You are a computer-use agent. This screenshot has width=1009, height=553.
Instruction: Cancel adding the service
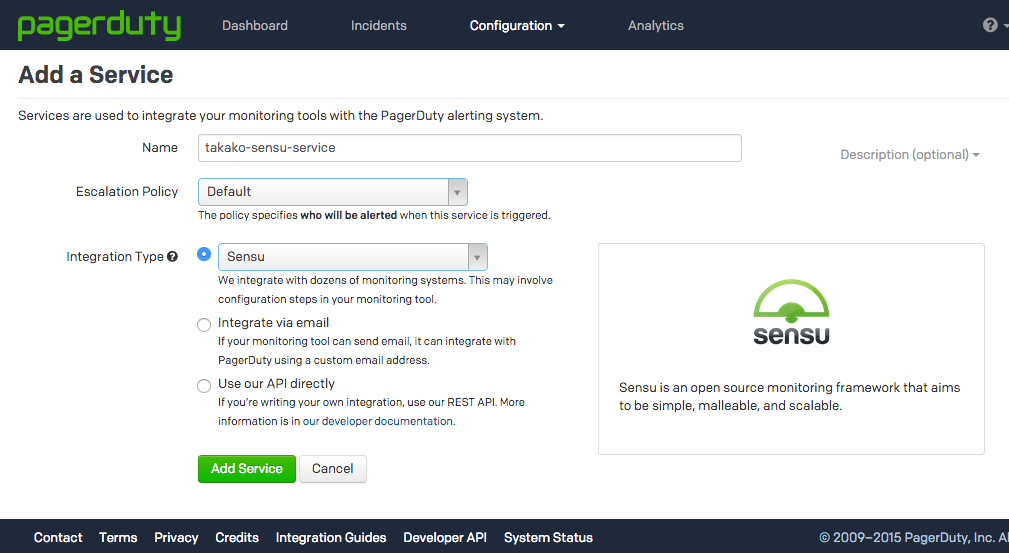[x=333, y=469]
